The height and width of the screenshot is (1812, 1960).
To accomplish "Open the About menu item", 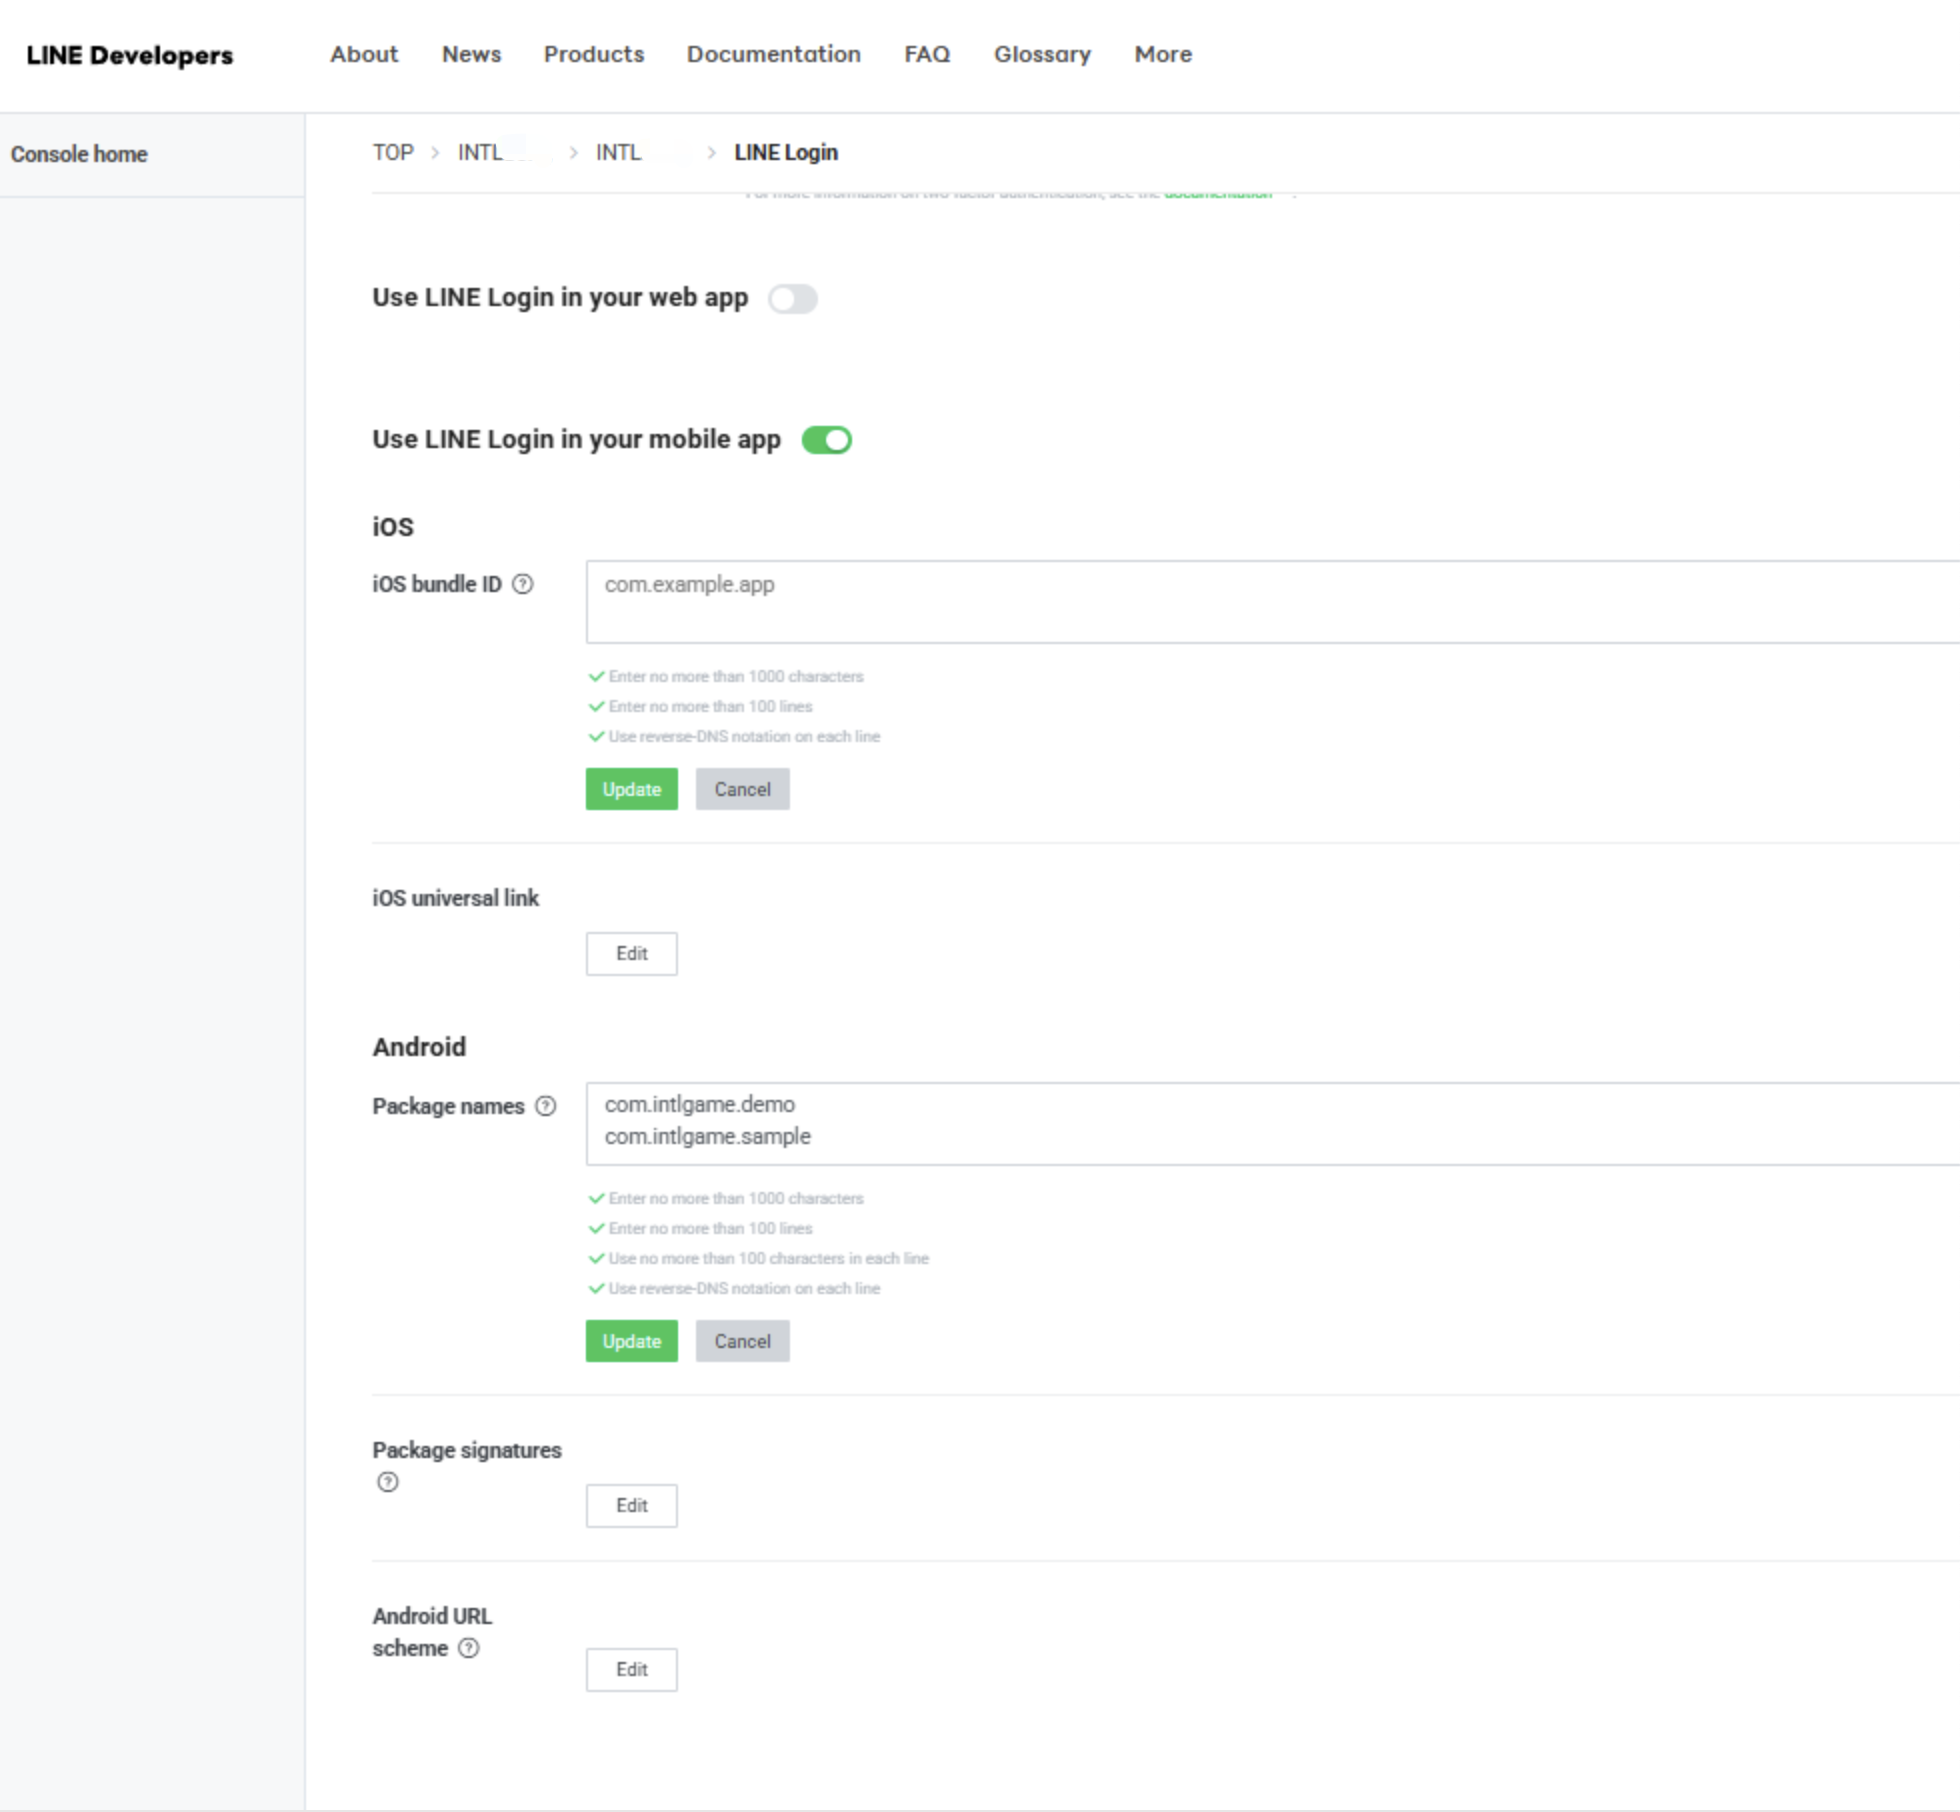I will pyautogui.click(x=364, y=54).
